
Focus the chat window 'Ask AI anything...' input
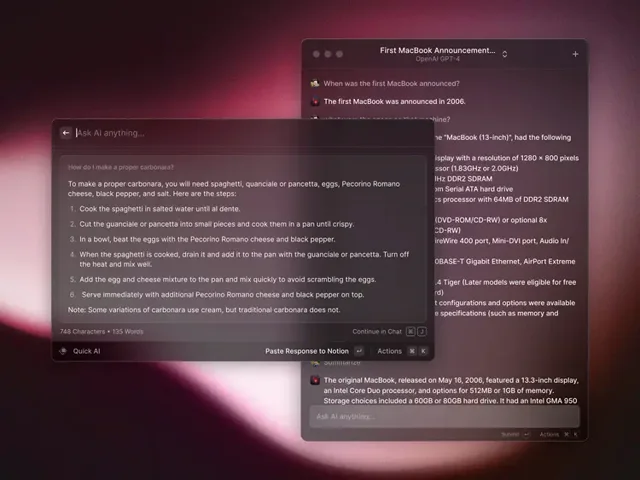tap(444, 416)
